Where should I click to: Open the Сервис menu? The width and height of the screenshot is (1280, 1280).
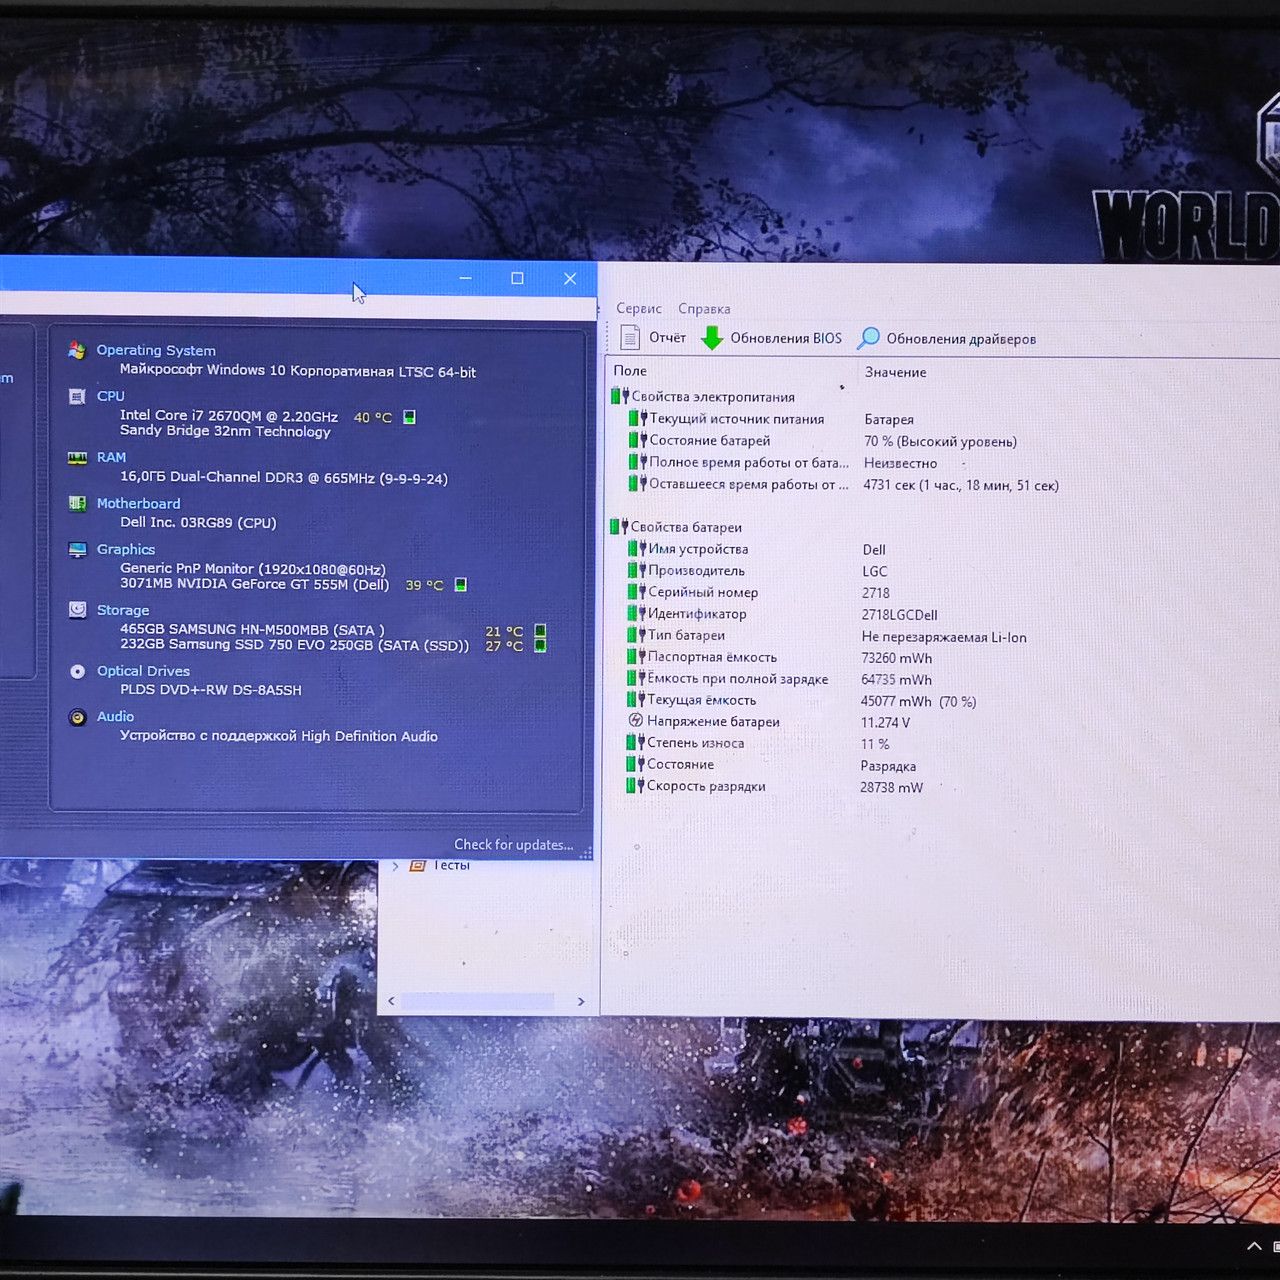[x=639, y=309]
